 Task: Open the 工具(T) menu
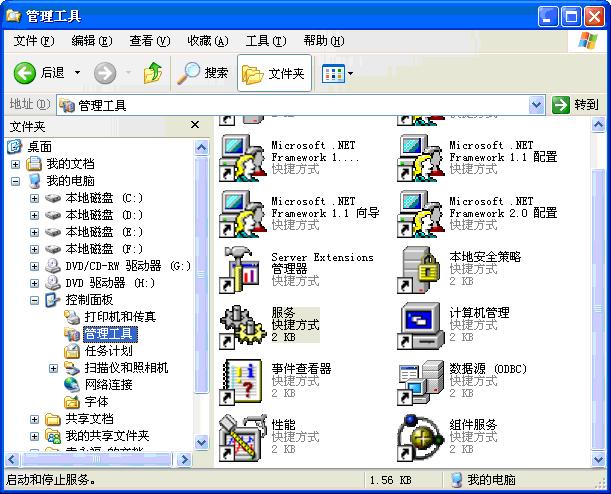[x=266, y=41]
